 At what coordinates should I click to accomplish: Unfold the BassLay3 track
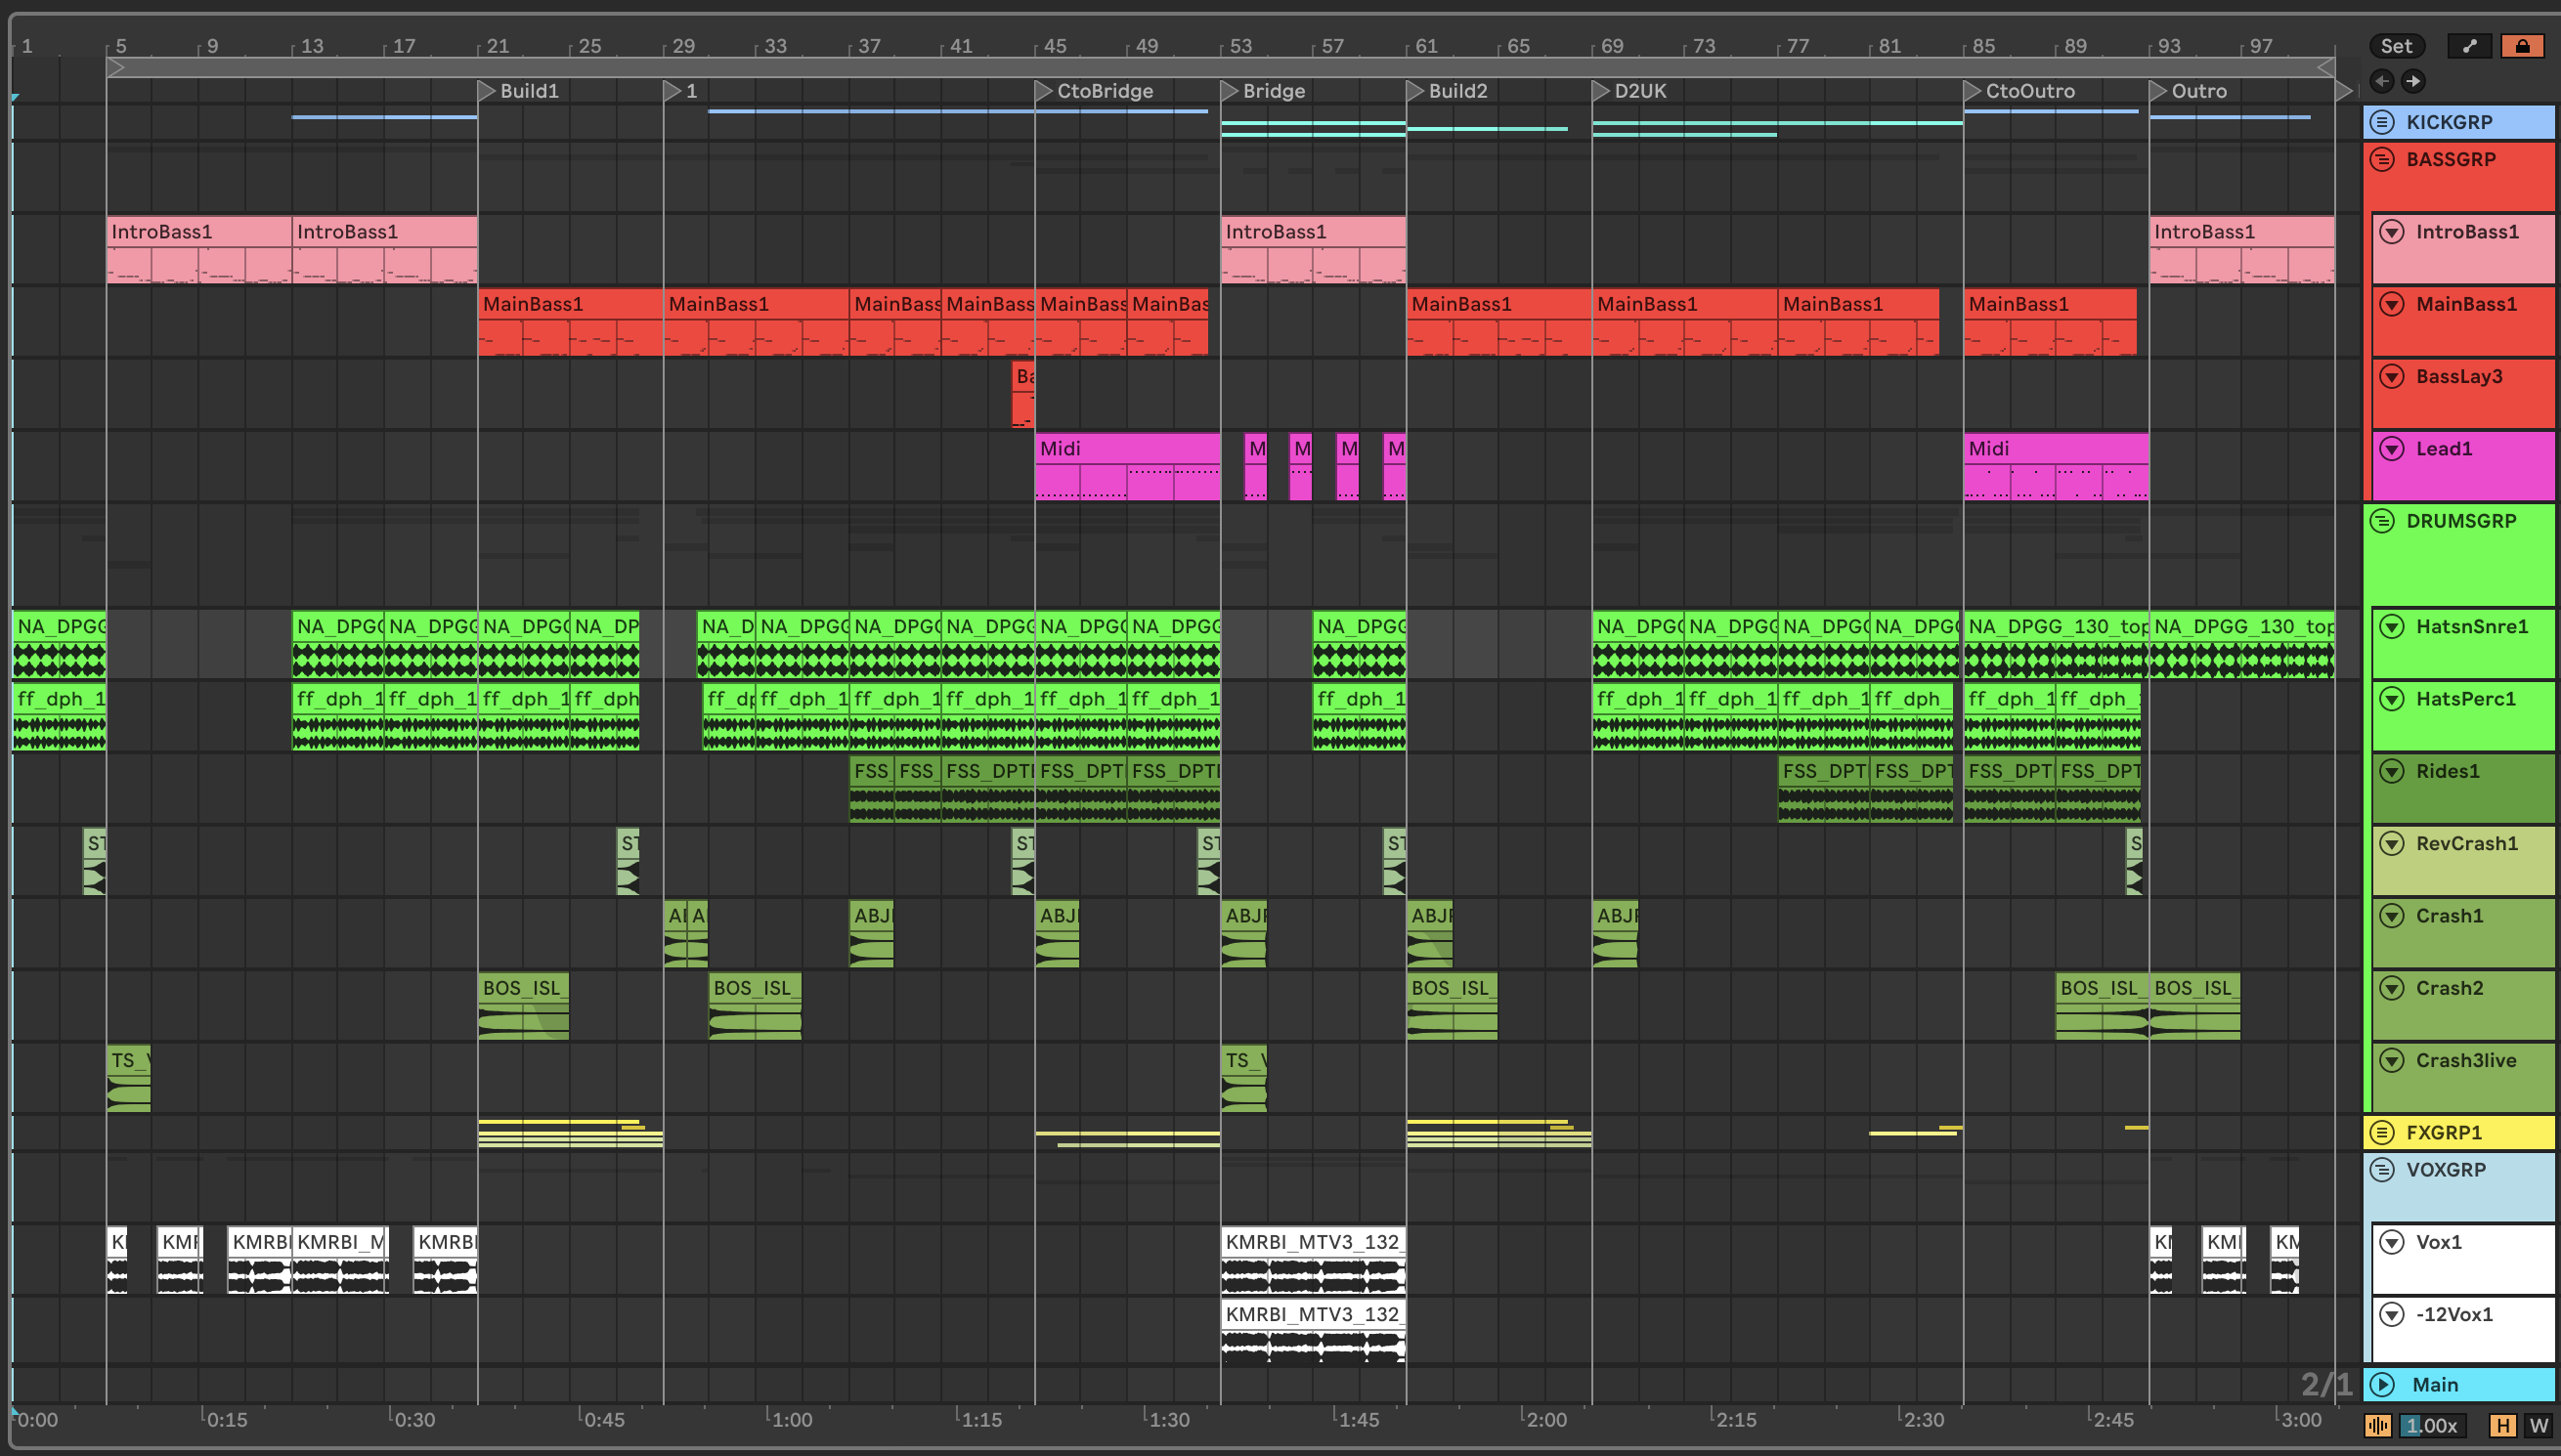pos(2392,377)
